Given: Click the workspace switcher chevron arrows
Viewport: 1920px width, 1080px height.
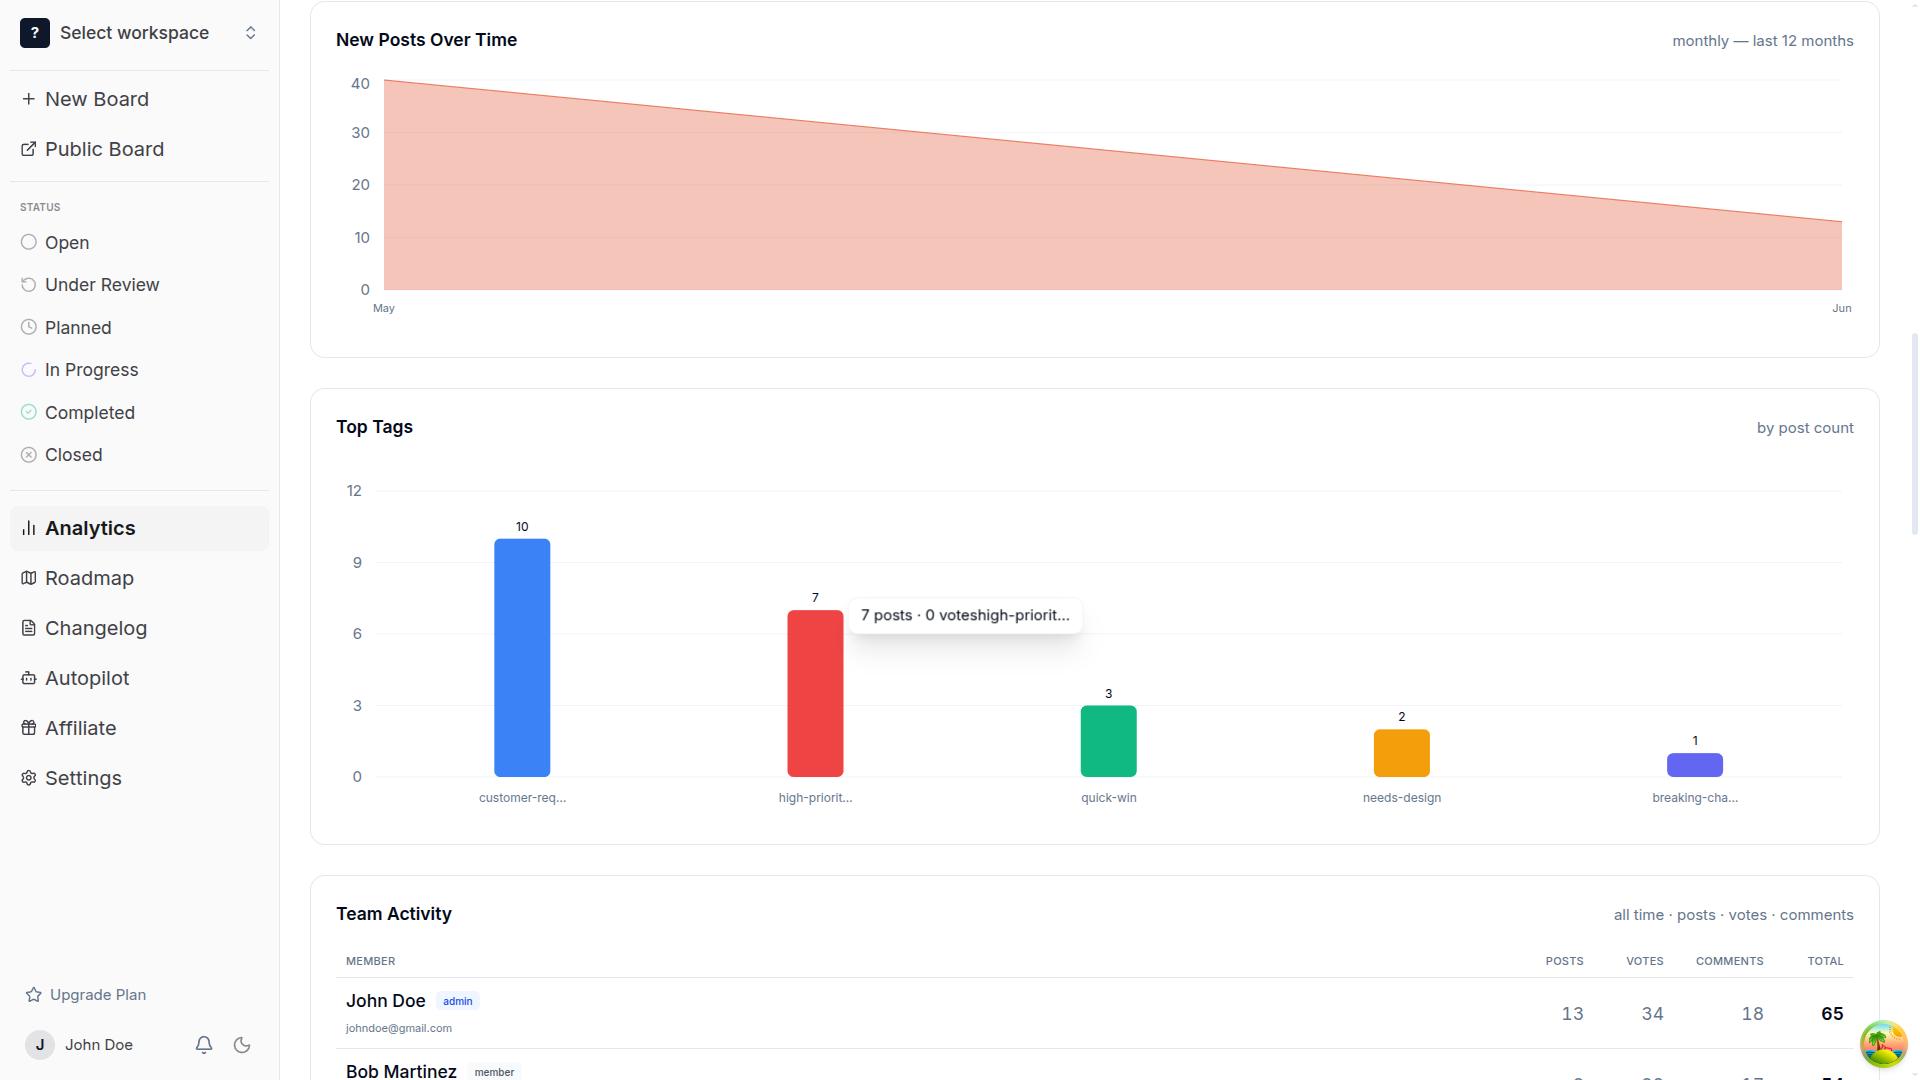Looking at the screenshot, I should coord(251,33).
